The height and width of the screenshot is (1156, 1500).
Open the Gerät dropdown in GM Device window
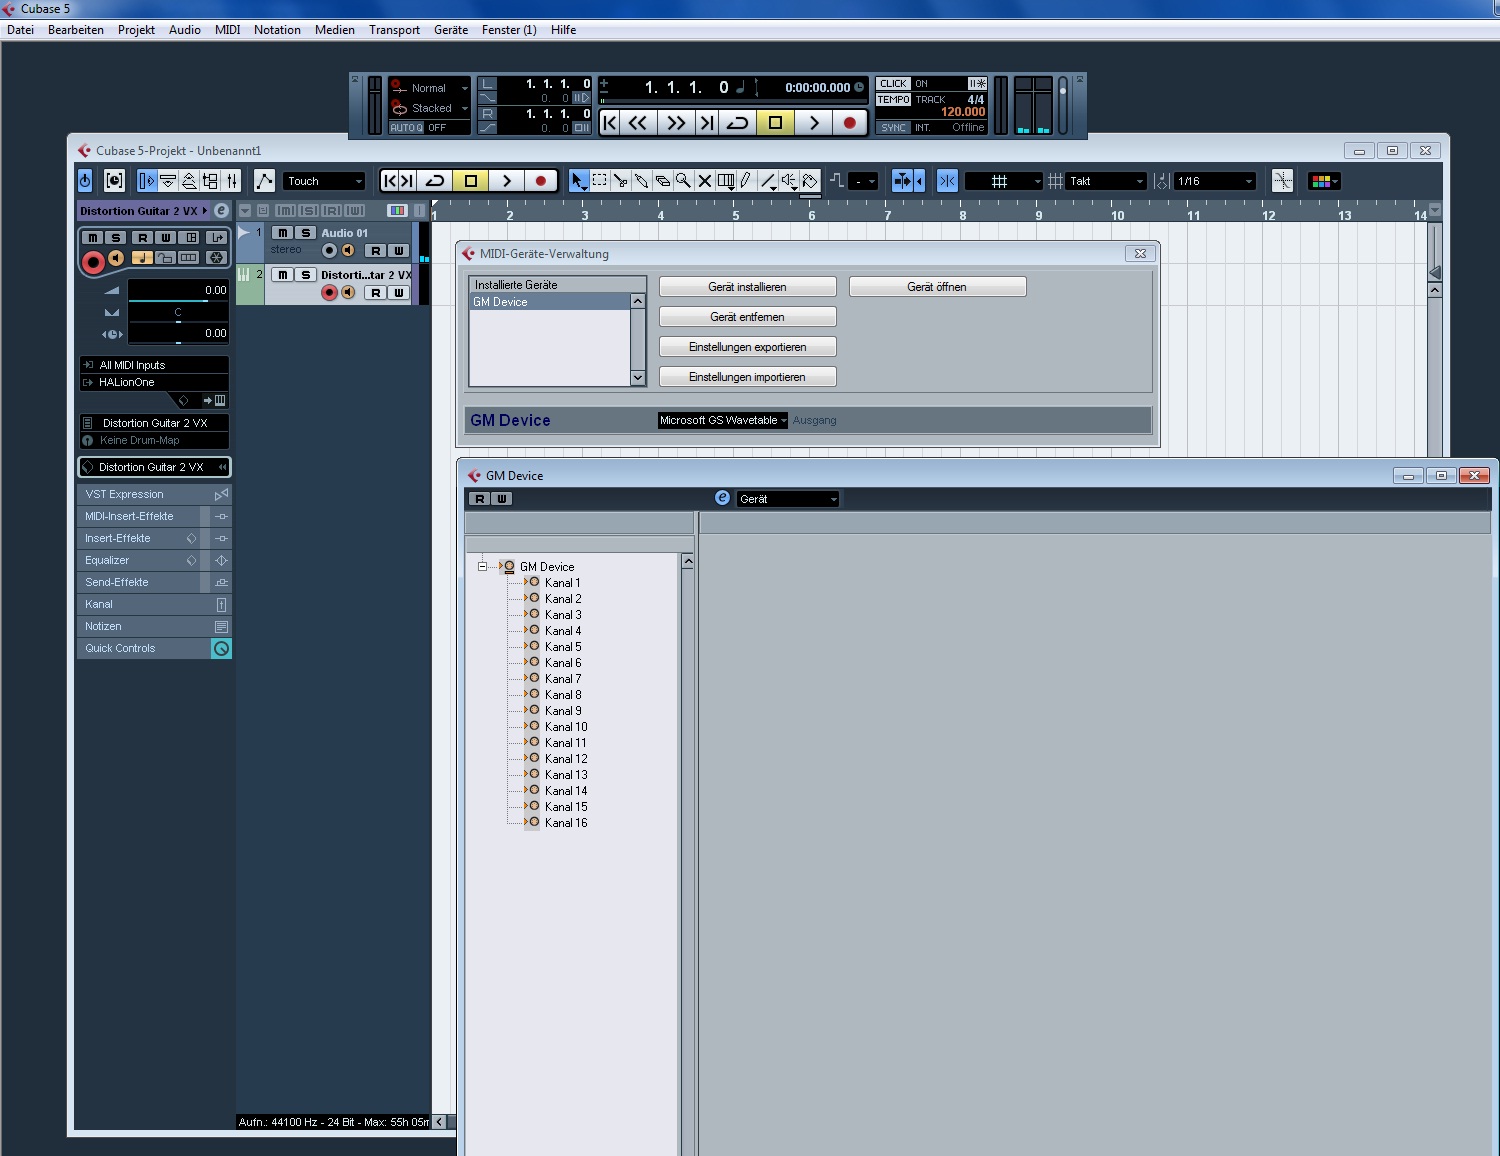(788, 499)
